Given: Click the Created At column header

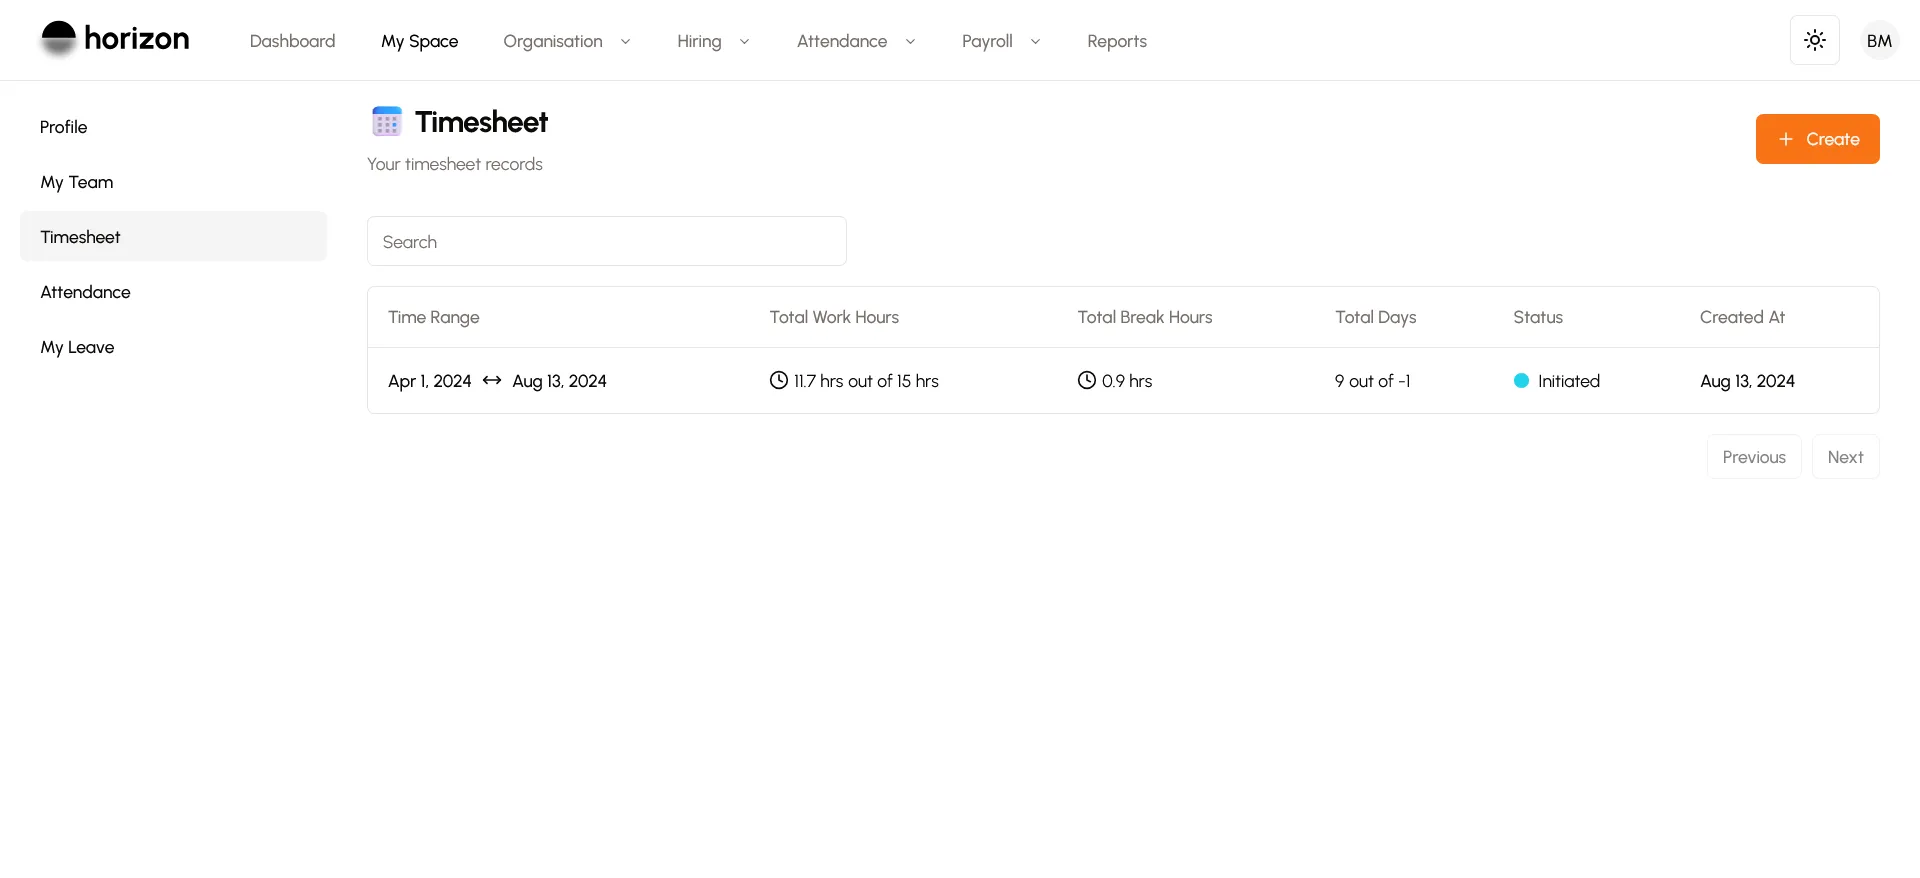Looking at the screenshot, I should point(1742,317).
